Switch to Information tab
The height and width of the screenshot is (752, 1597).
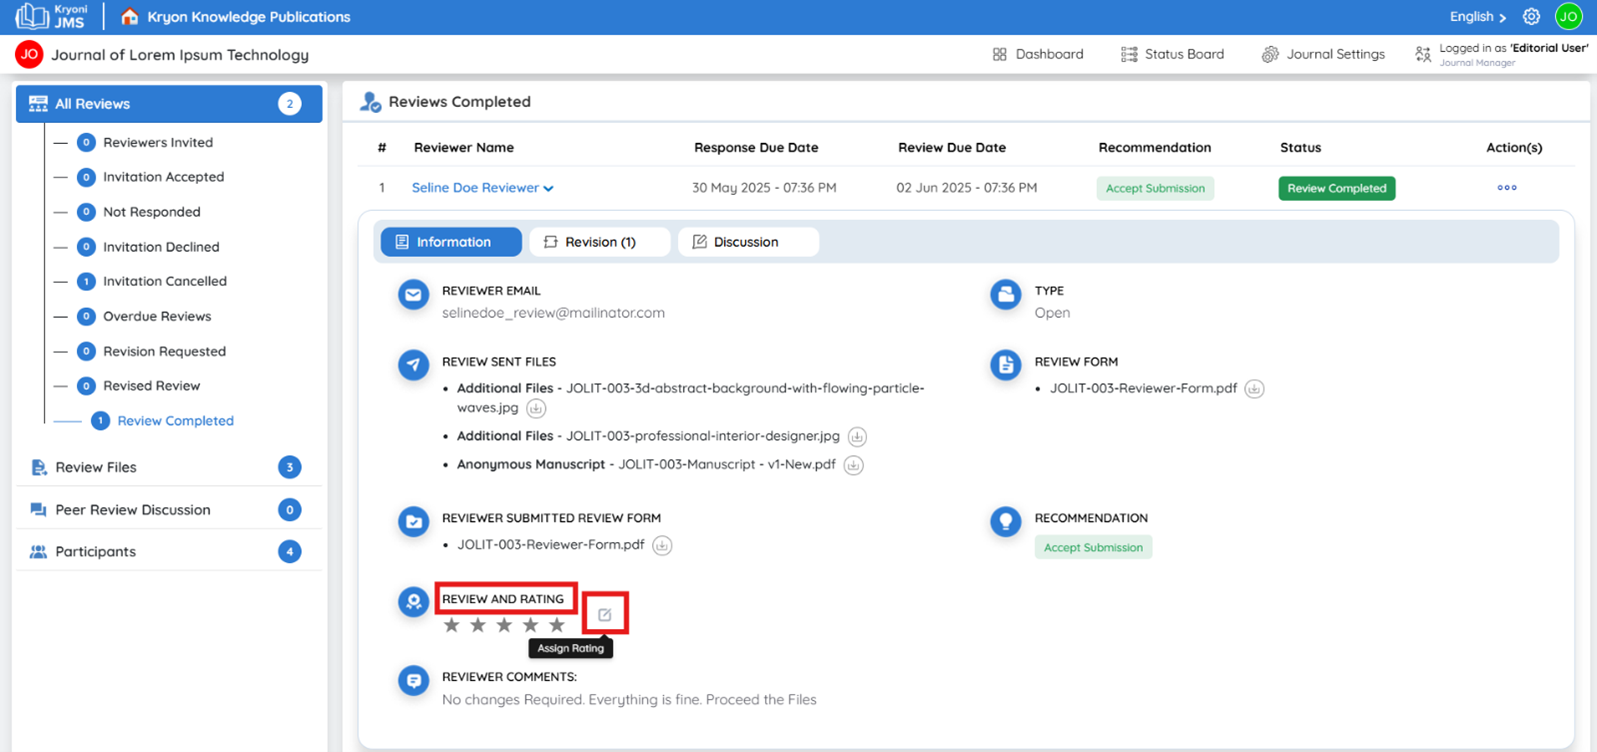[451, 242]
